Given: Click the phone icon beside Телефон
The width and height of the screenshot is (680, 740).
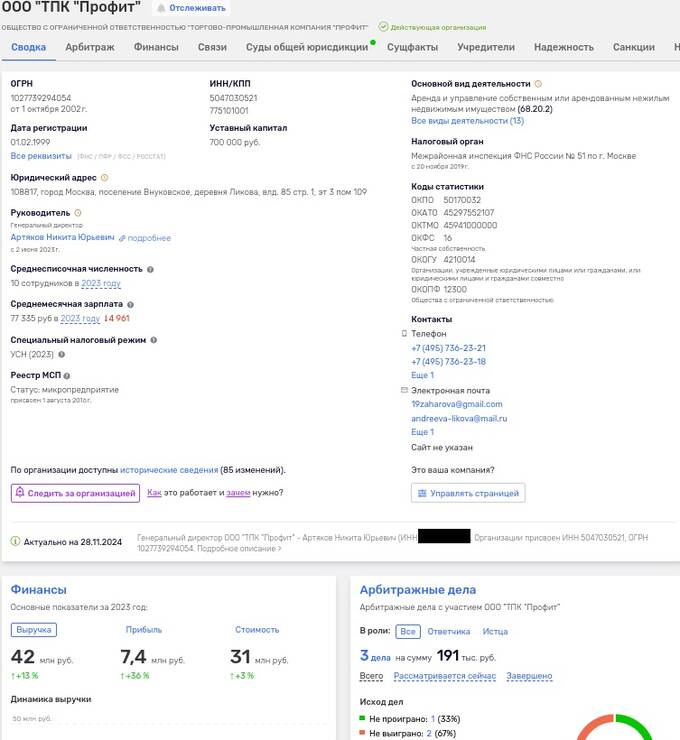Looking at the screenshot, I should tap(404, 334).
